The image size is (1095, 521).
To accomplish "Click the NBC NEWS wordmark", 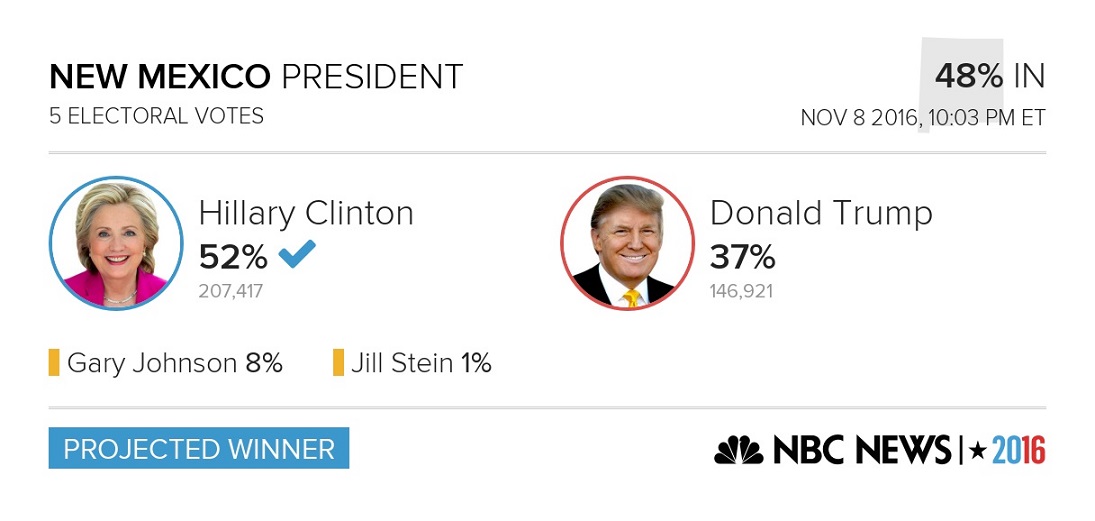I will 862,450.
